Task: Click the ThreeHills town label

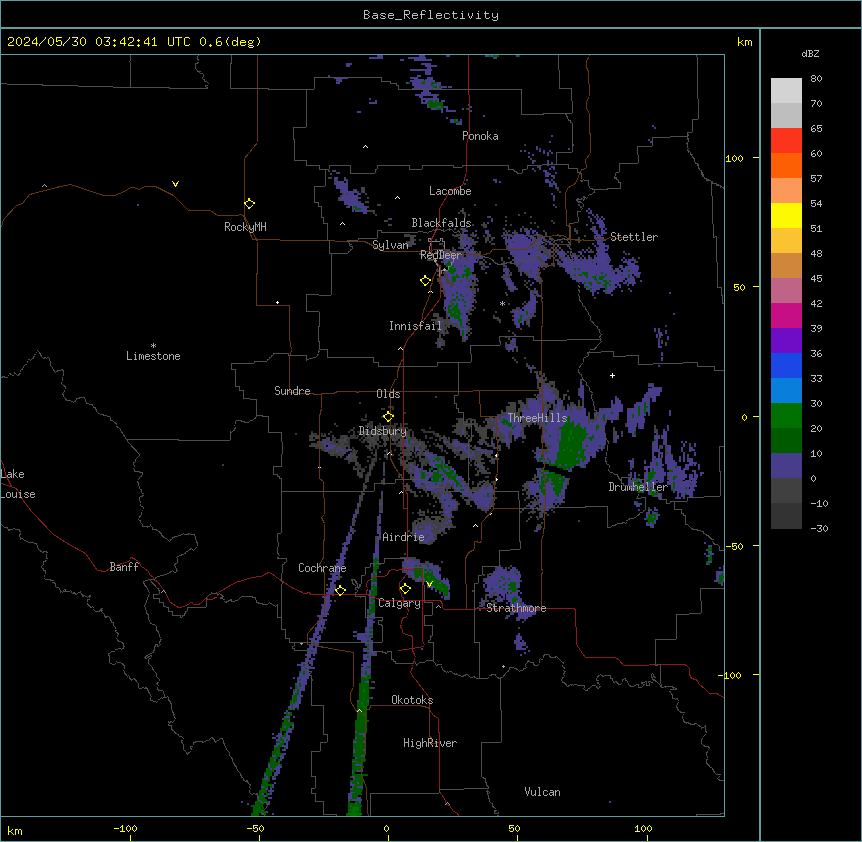Action: click(x=537, y=418)
